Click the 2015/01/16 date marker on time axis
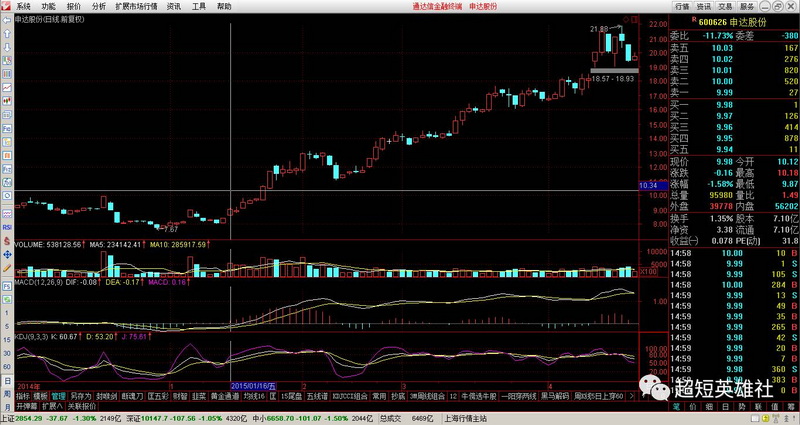This screenshot has width=800, height=425. [x=253, y=385]
